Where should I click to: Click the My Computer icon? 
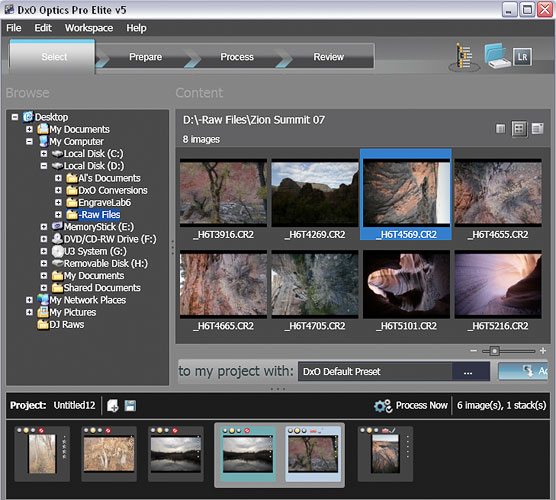tap(43, 141)
